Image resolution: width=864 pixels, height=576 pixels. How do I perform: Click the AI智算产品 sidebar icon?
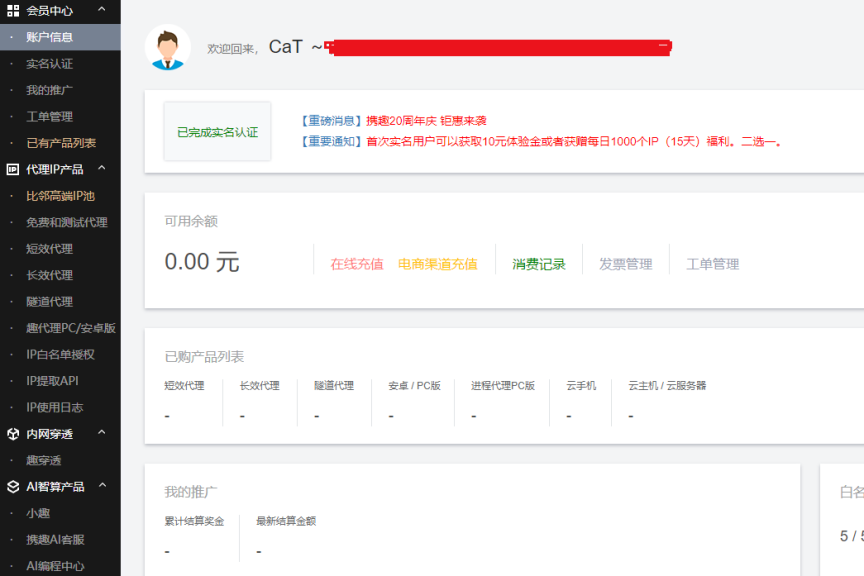pos(14,486)
